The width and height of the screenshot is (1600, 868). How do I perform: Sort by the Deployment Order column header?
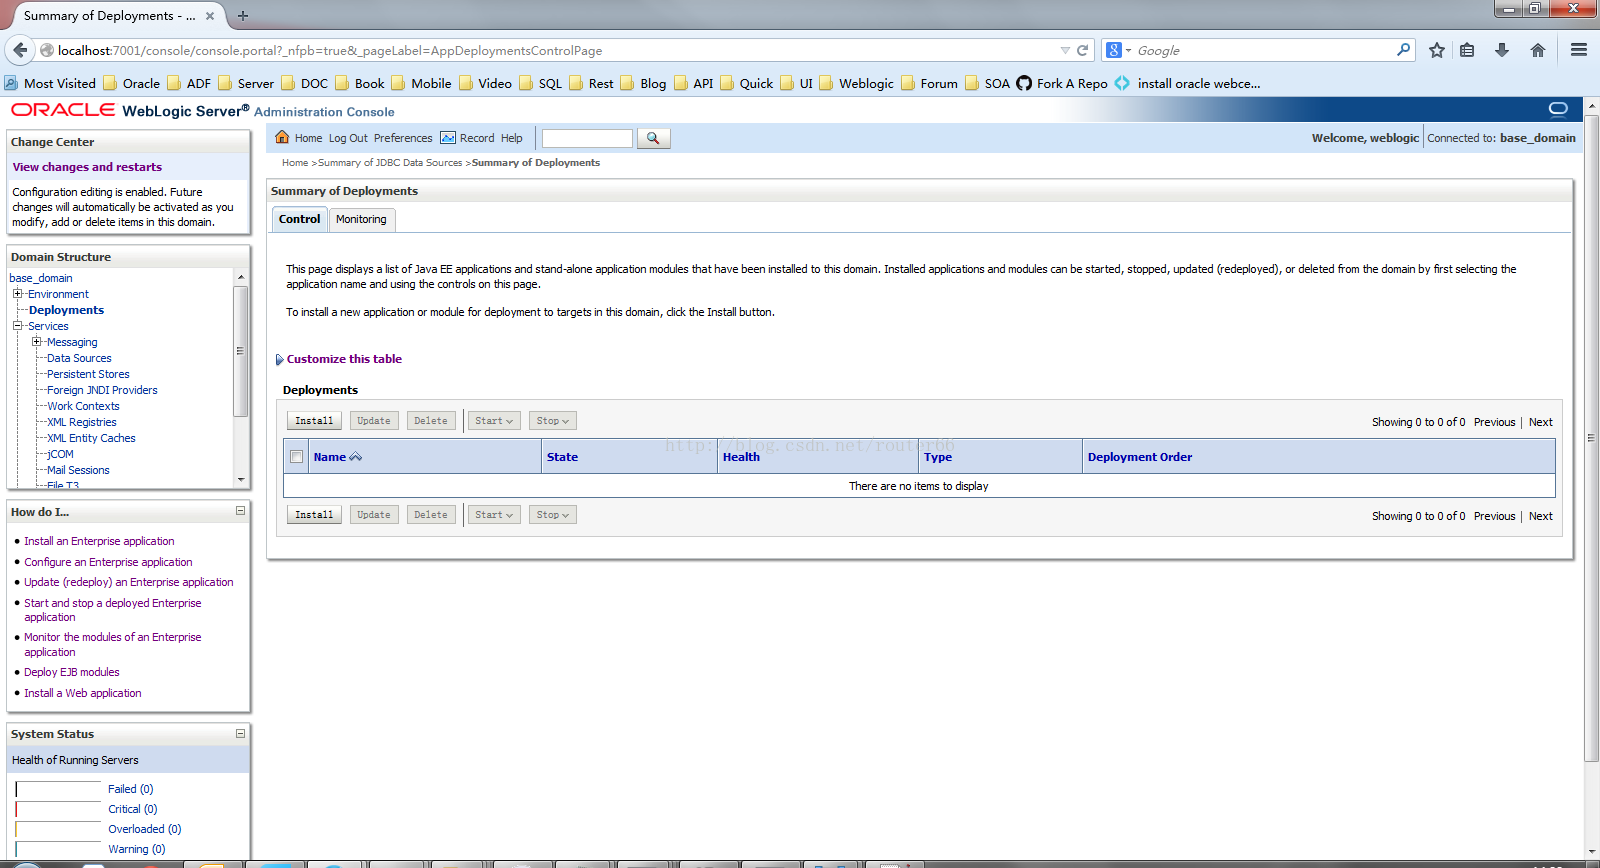[1140, 457]
